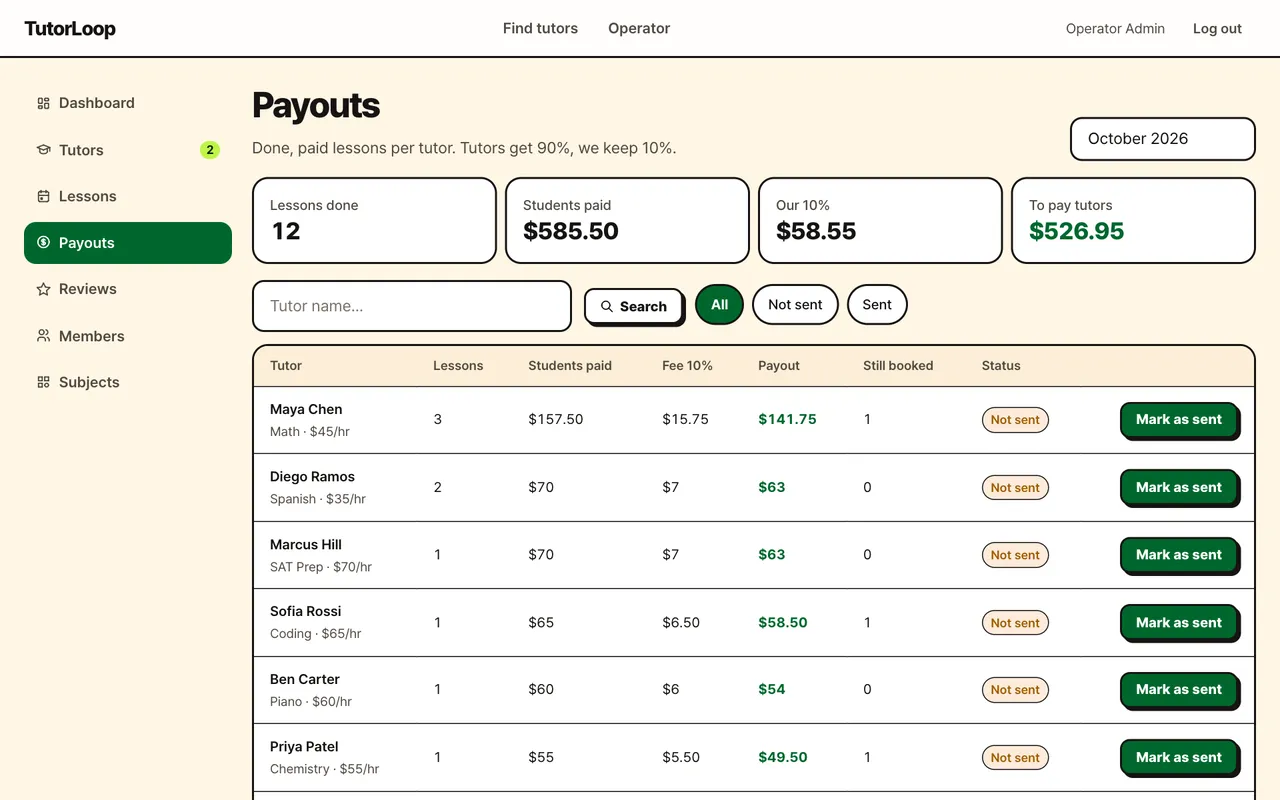The height and width of the screenshot is (800, 1280).
Task: Click the Reviews star icon
Action: click(43, 289)
